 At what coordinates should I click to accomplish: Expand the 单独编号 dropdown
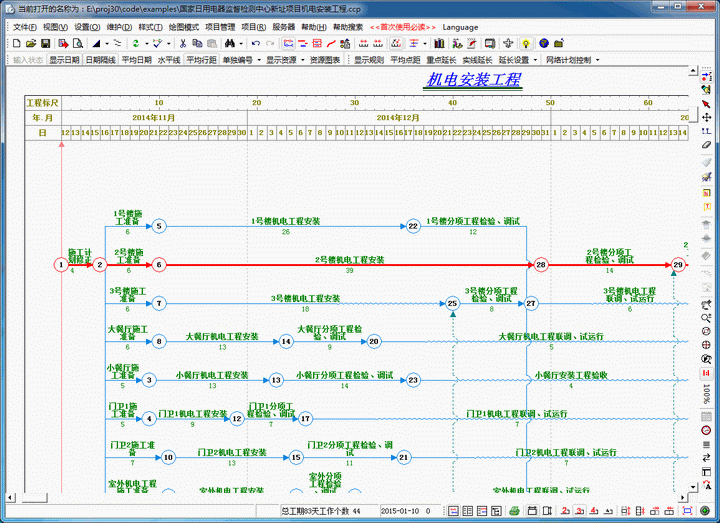pyautogui.click(x=242, y=60)
